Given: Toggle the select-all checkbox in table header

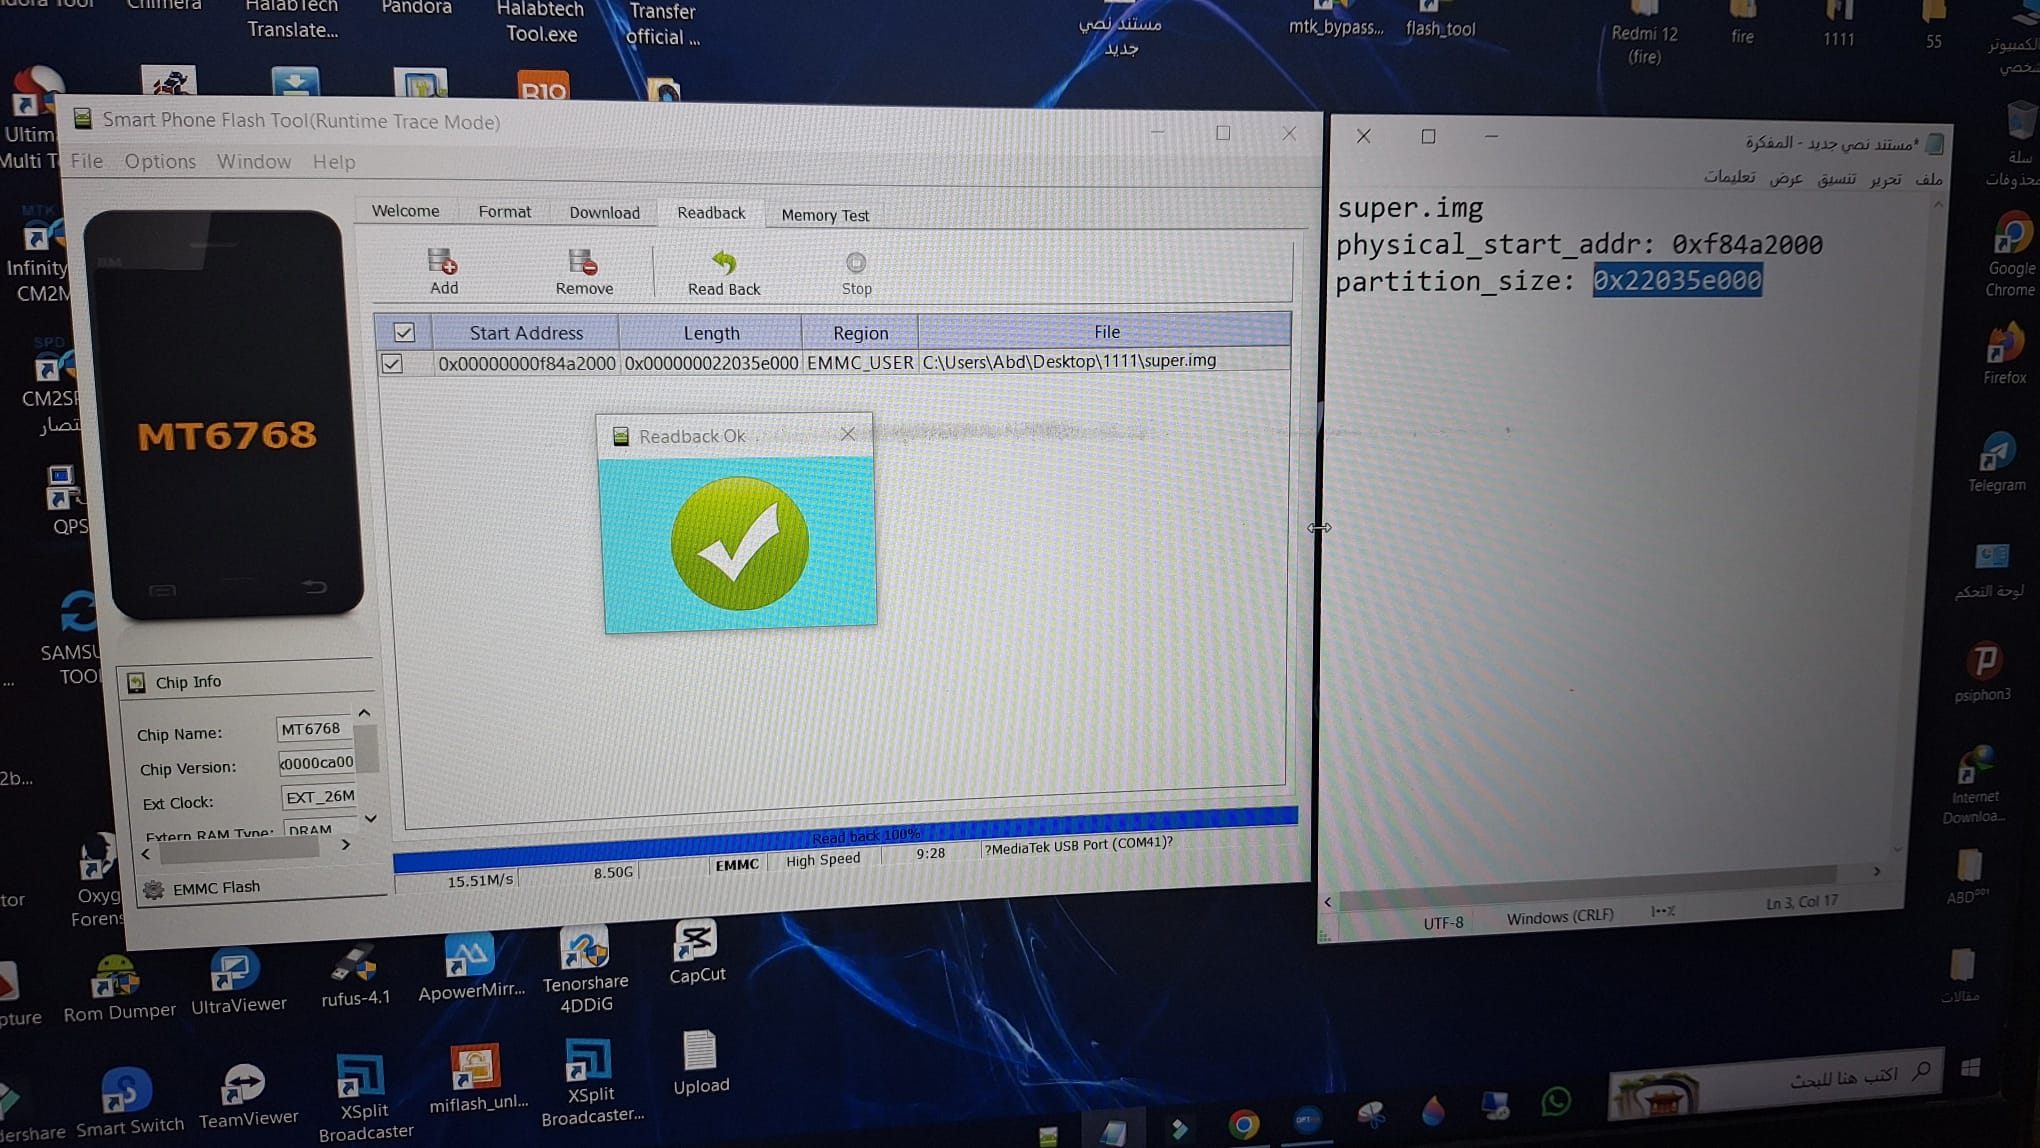Looking at the screenshot, I should (x=404, y=332).
